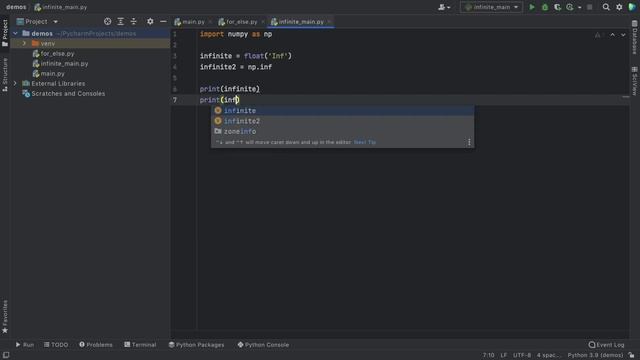Image resolution: width=640 pixels, height=360 pixels.
Task: Run the infinite_main configuration
Action: click(532, 7)
